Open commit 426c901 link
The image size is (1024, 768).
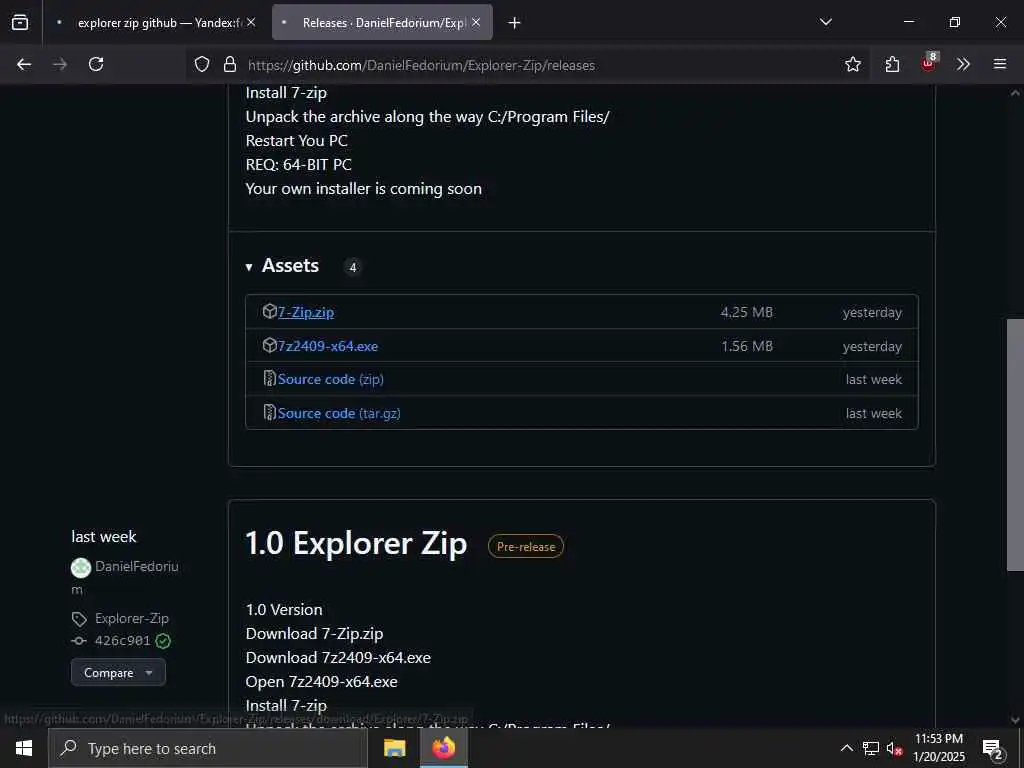click(x=122, y=641)
